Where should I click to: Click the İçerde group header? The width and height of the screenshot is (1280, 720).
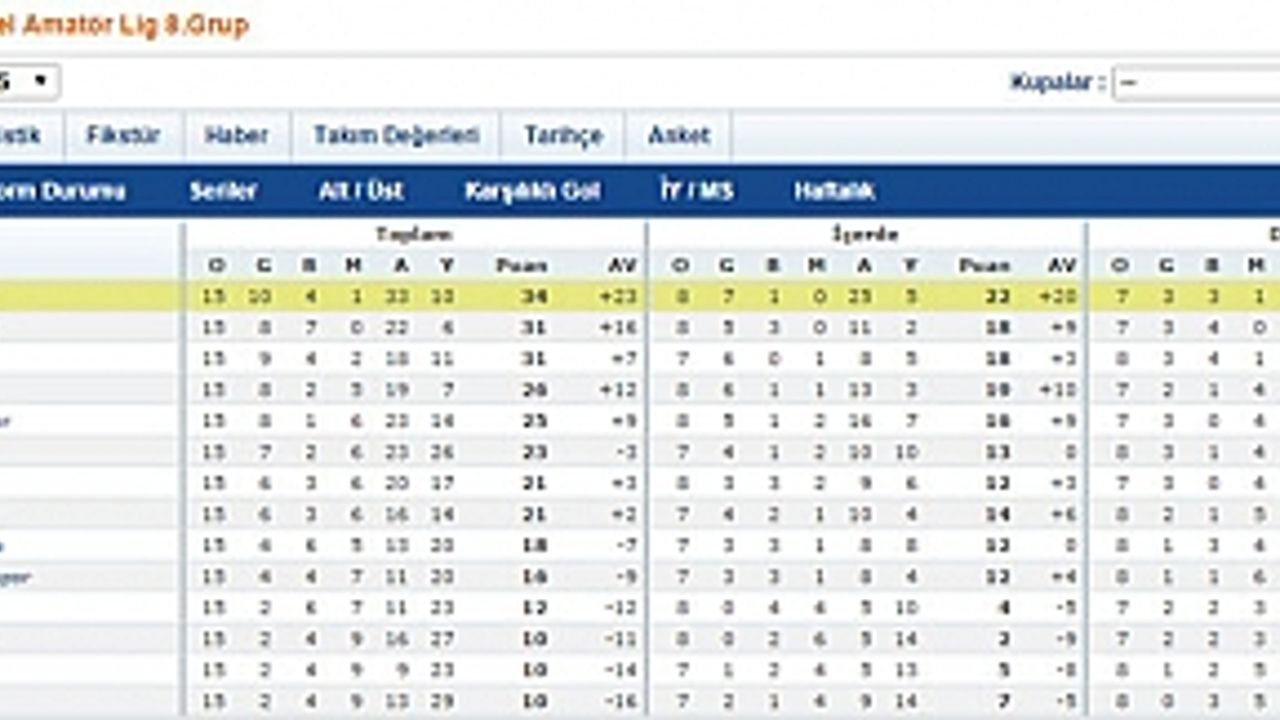[x=865, y=235]
